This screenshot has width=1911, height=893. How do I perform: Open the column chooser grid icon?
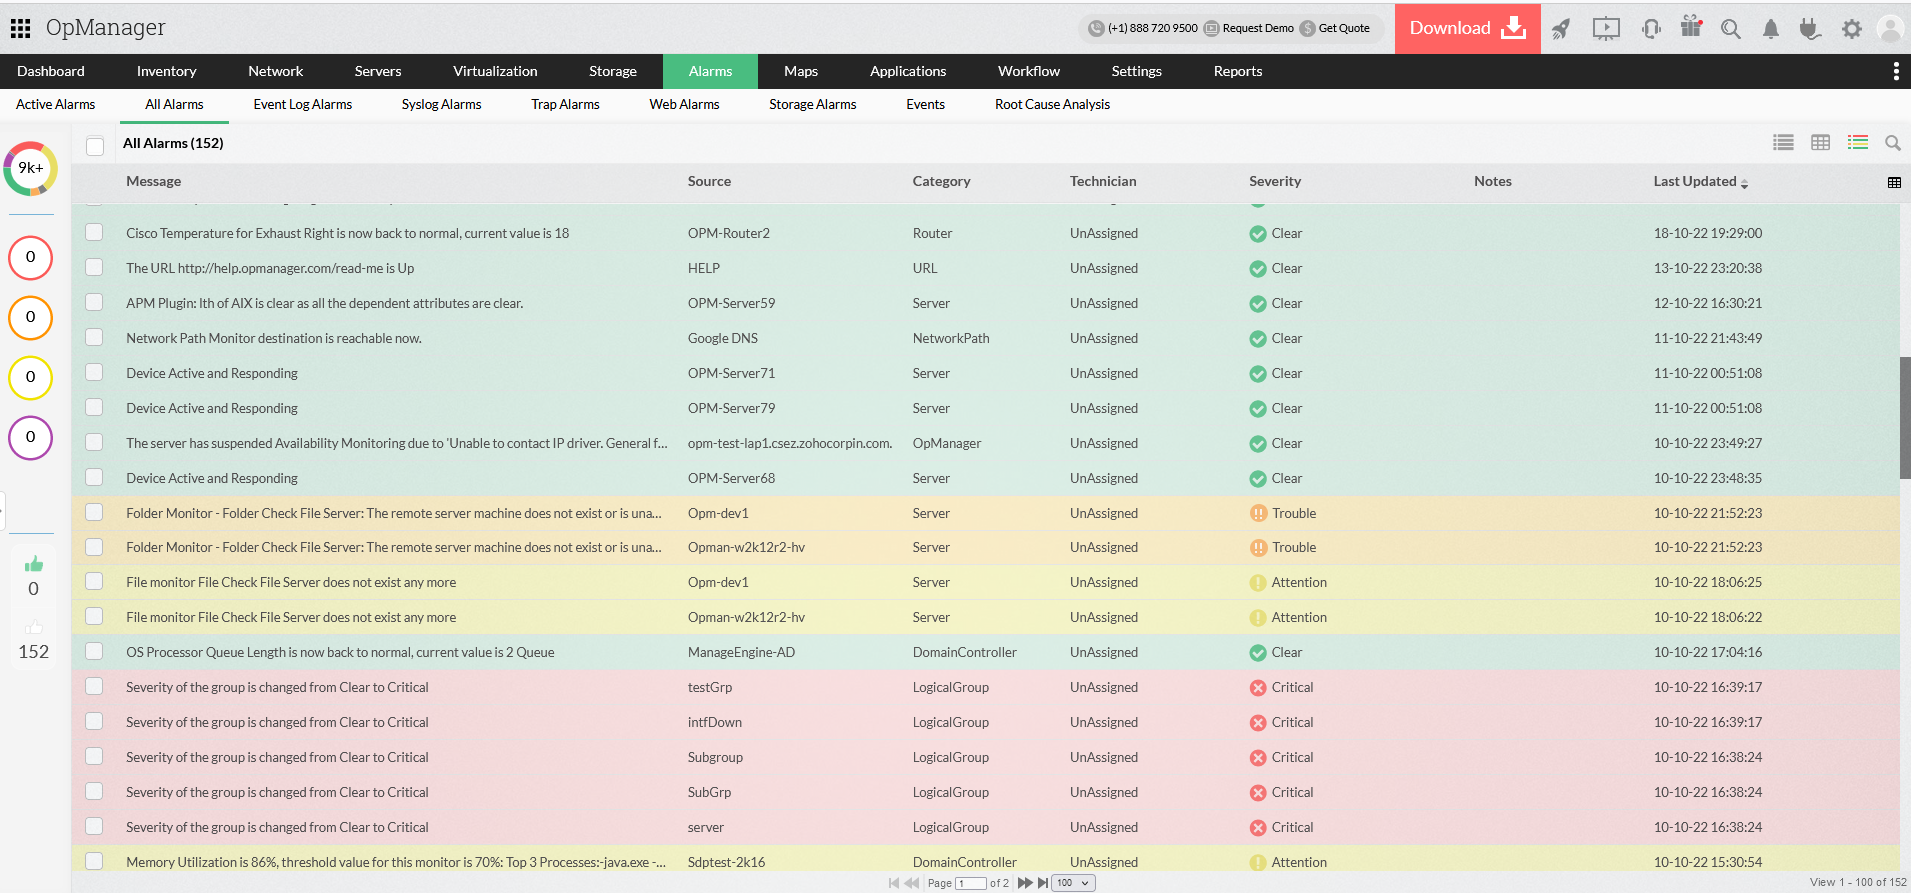click(x=1894, y=182)
